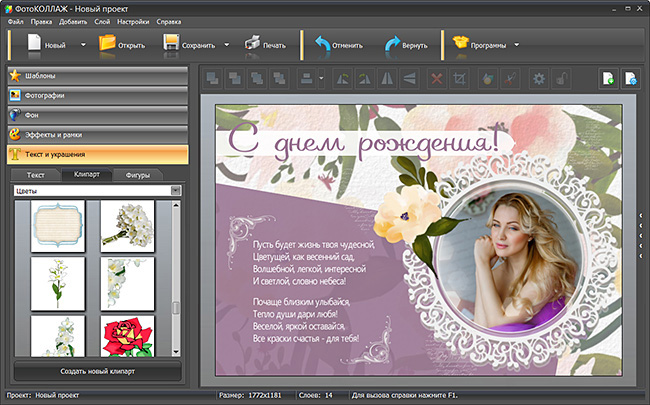
Task: Select the white bouquet clipart thumbnail
Action: point(127,226)
